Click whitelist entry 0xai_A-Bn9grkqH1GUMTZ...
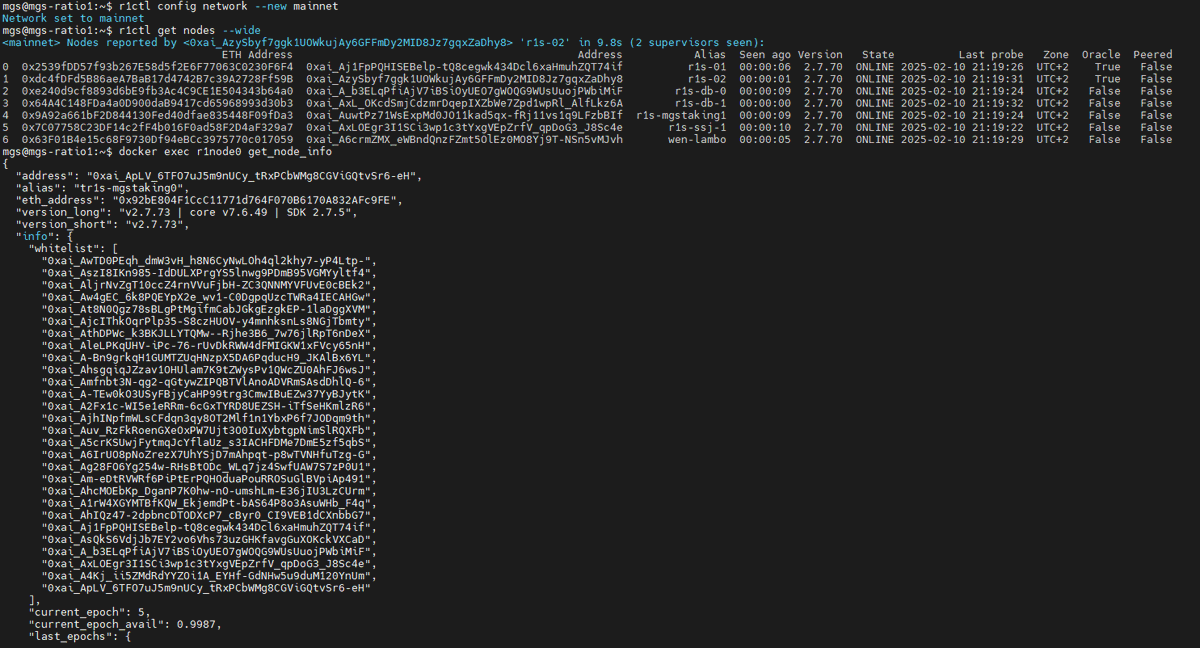 pos(206,356)
